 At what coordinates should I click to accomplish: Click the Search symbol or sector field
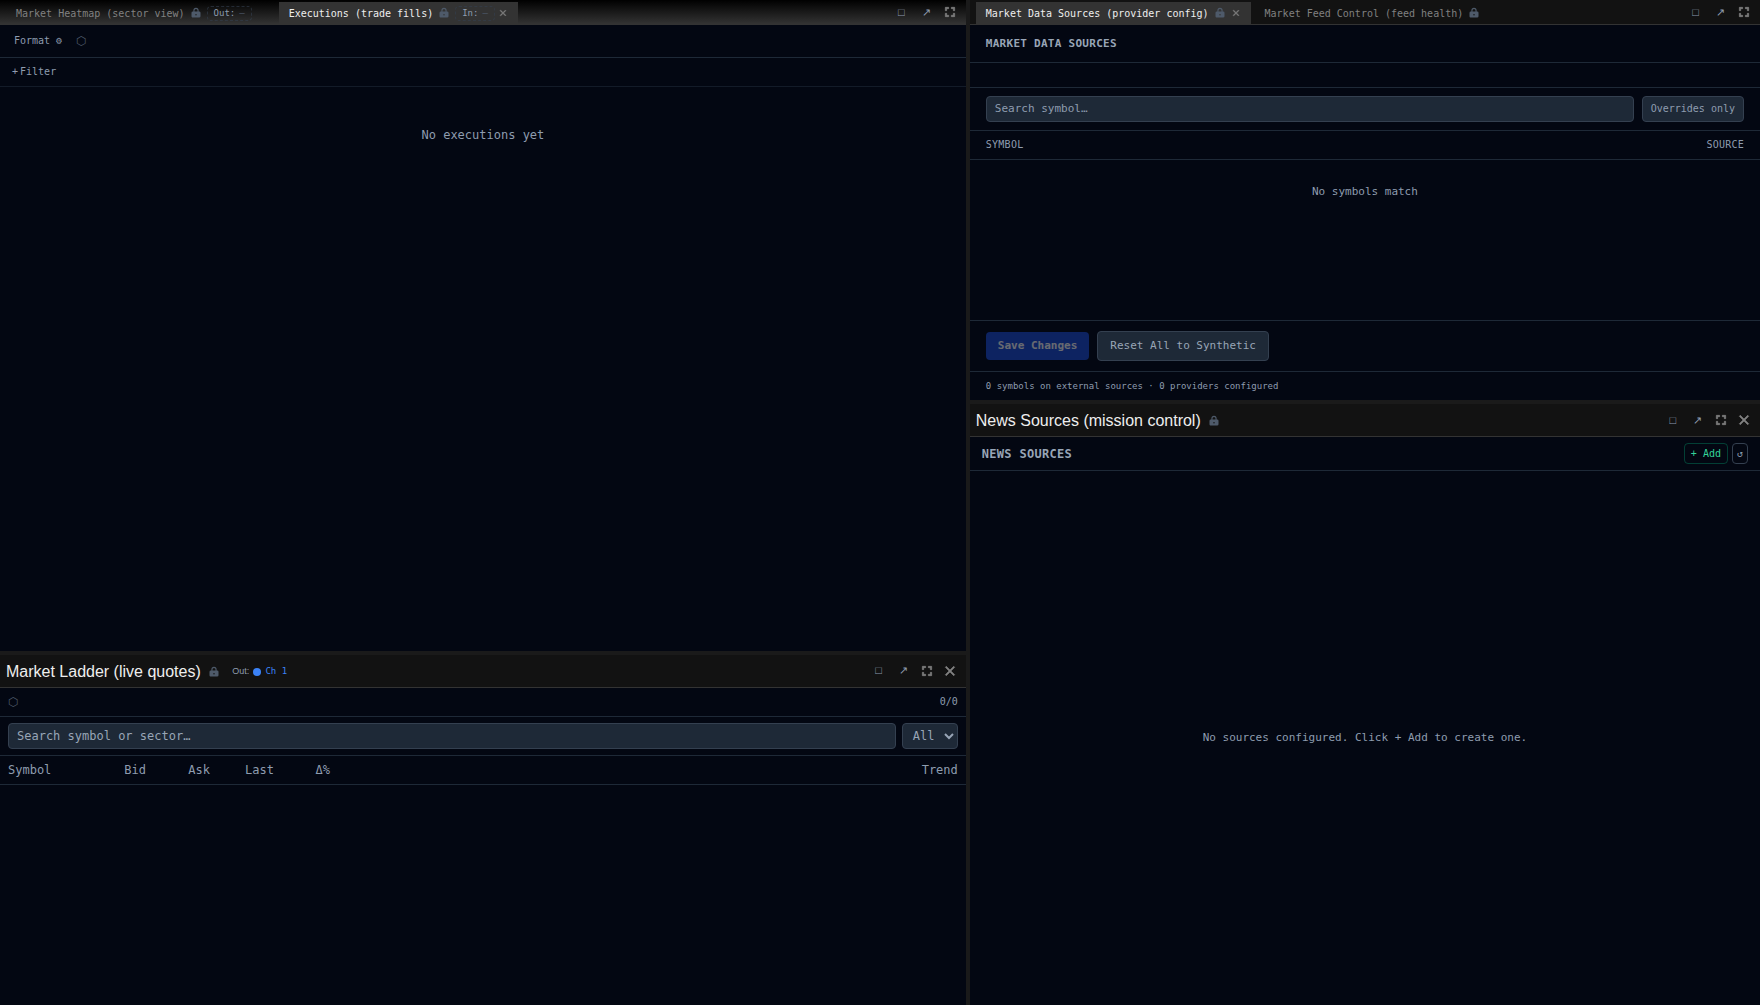[x=451, y=736]
